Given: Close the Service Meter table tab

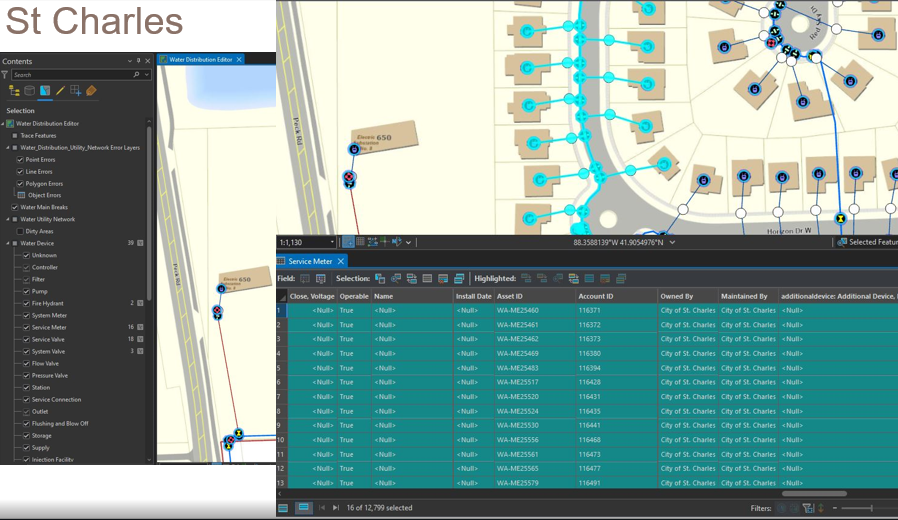Looking at the screenshot, I should click(x=341, y=261).
